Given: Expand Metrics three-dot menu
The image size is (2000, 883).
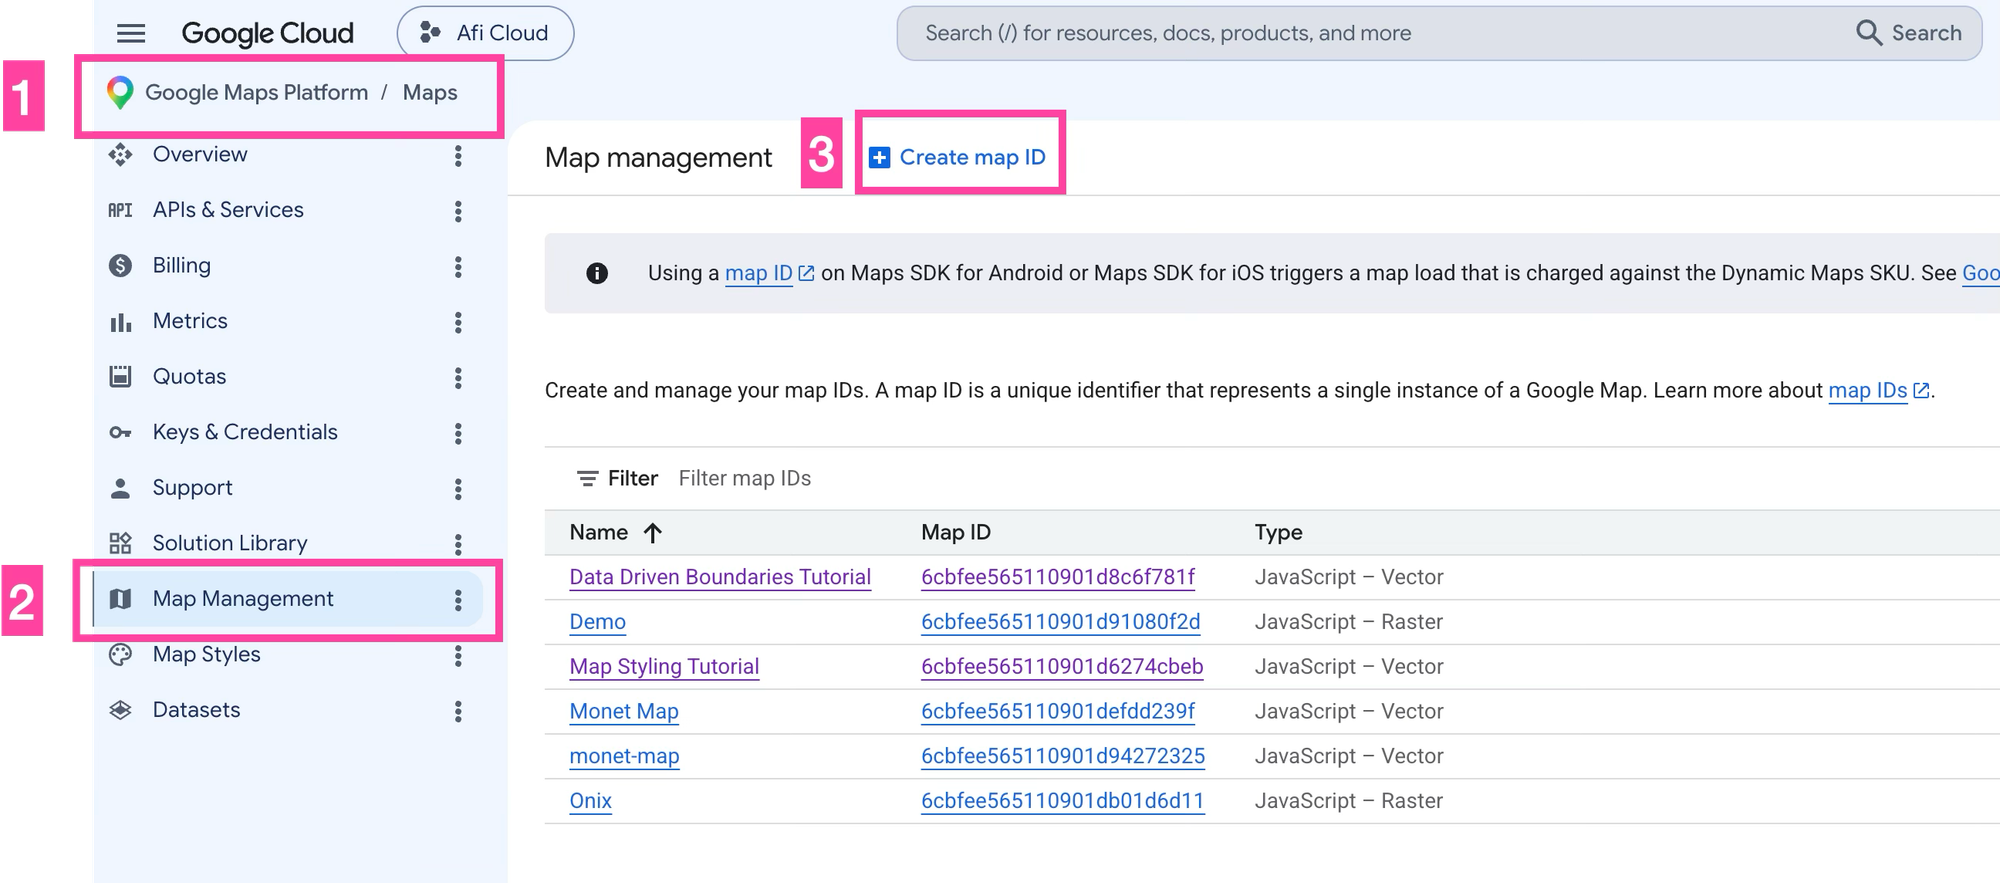Looking at the screenshot, I should point(458,322).
